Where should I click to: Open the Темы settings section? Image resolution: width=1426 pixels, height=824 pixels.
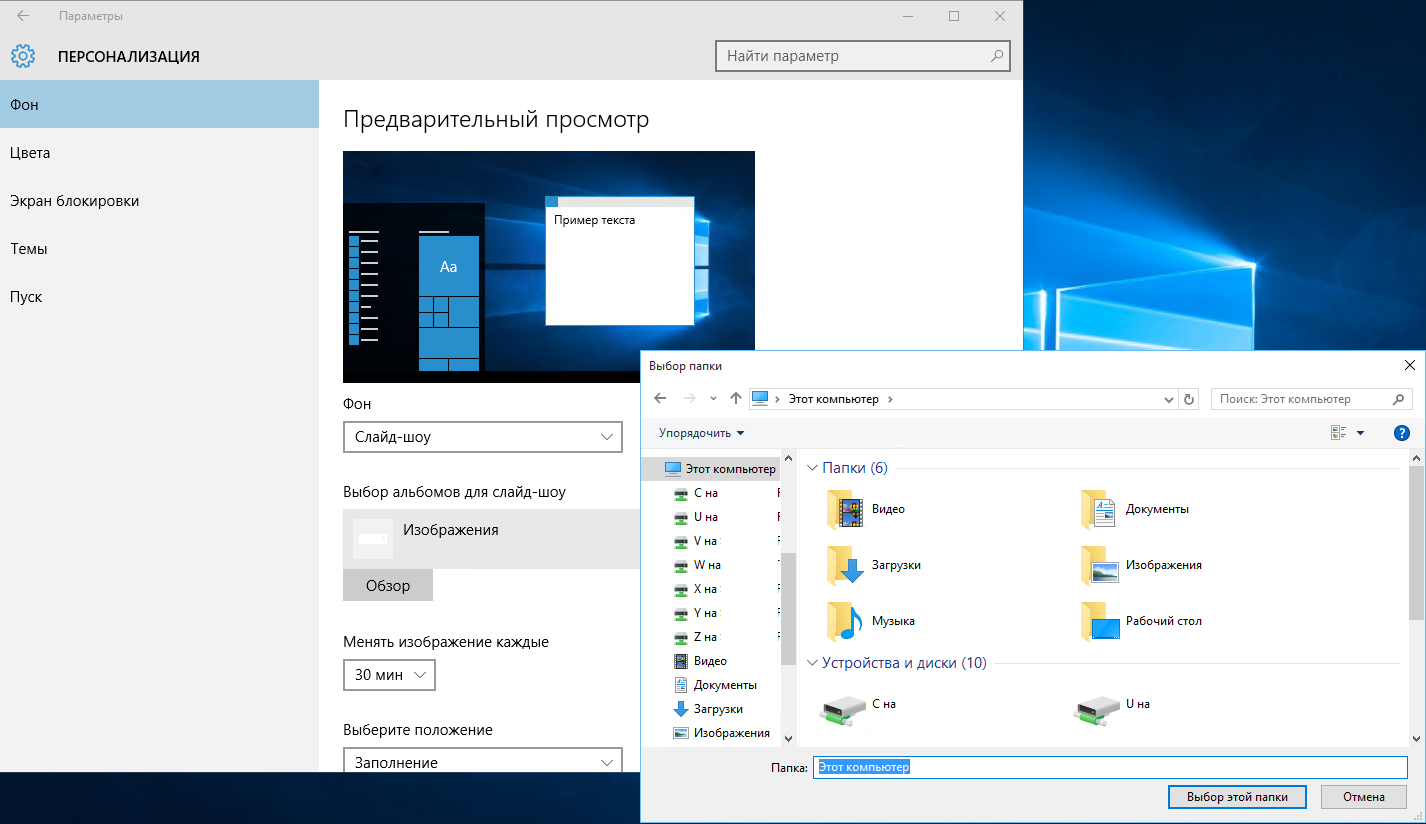click(x=159, y=248)
